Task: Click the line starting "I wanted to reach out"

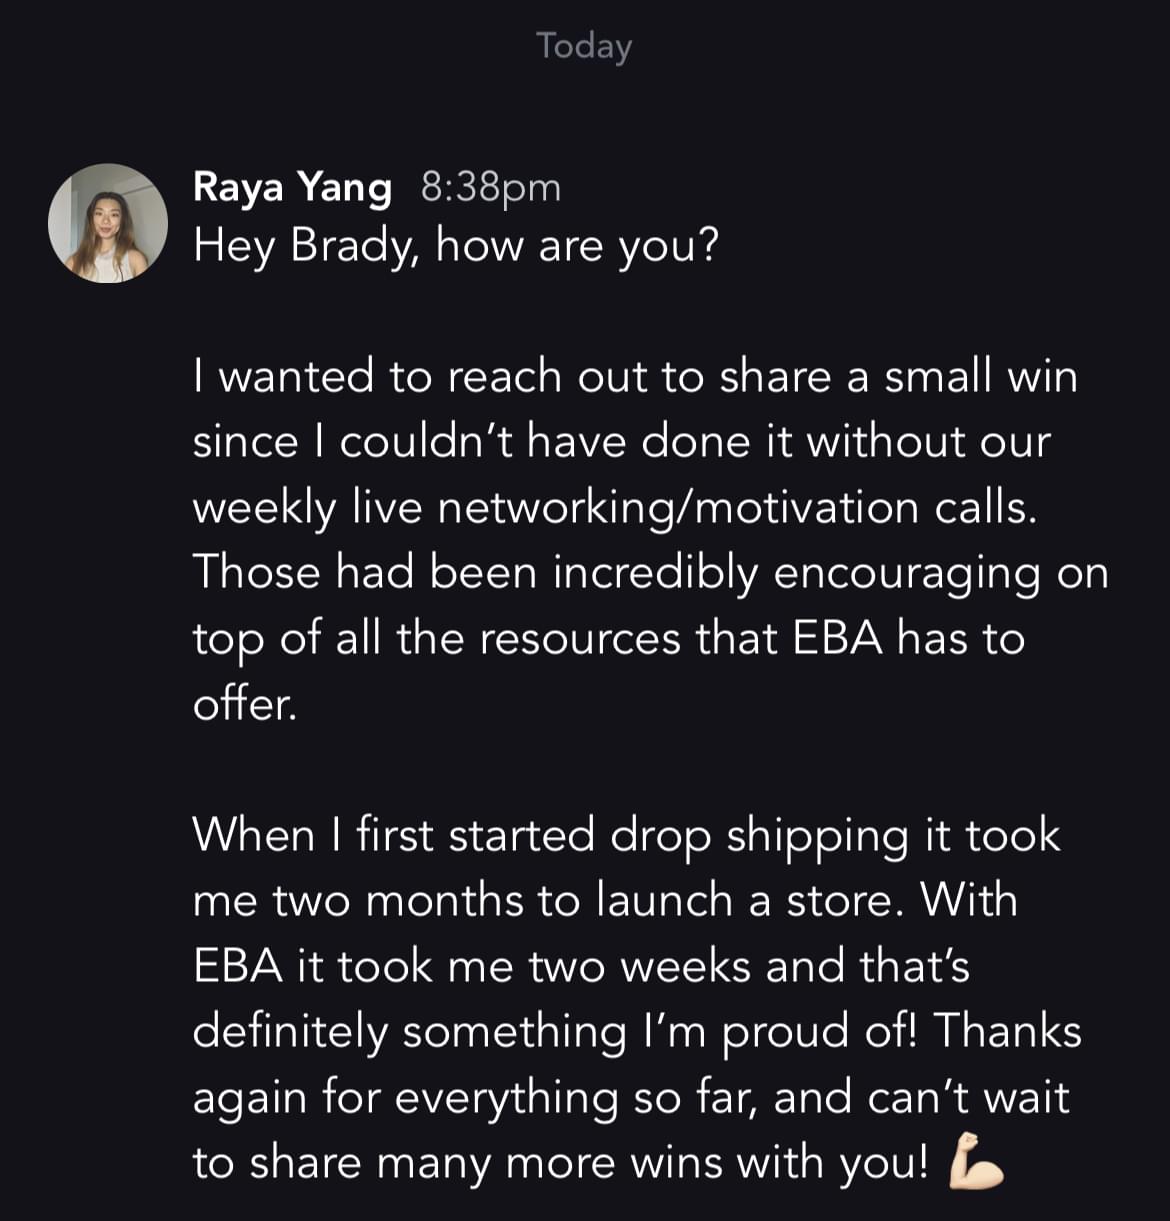Action: pos(635,377)
